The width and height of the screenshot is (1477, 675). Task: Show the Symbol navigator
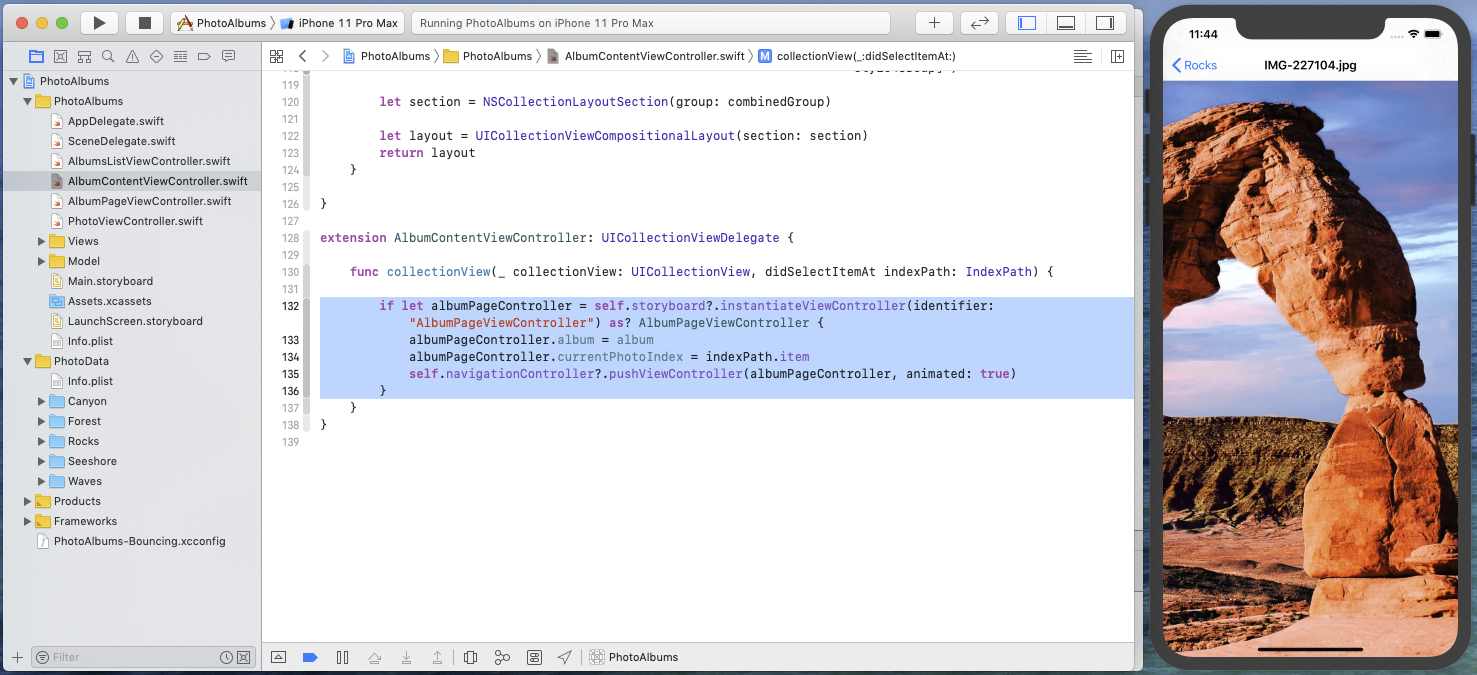click(85, 56)
